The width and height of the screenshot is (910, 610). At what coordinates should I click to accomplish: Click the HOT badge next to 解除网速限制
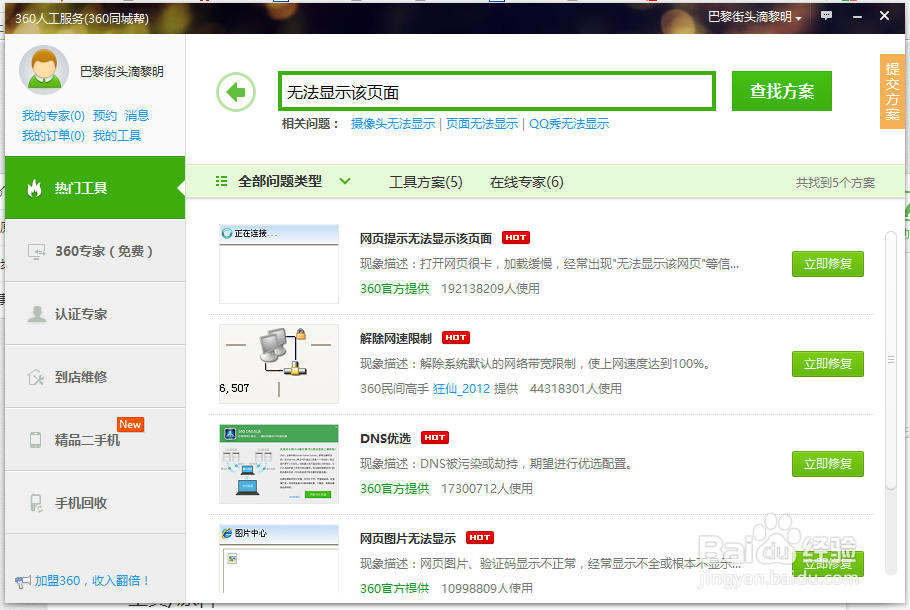tap(456, 338)
